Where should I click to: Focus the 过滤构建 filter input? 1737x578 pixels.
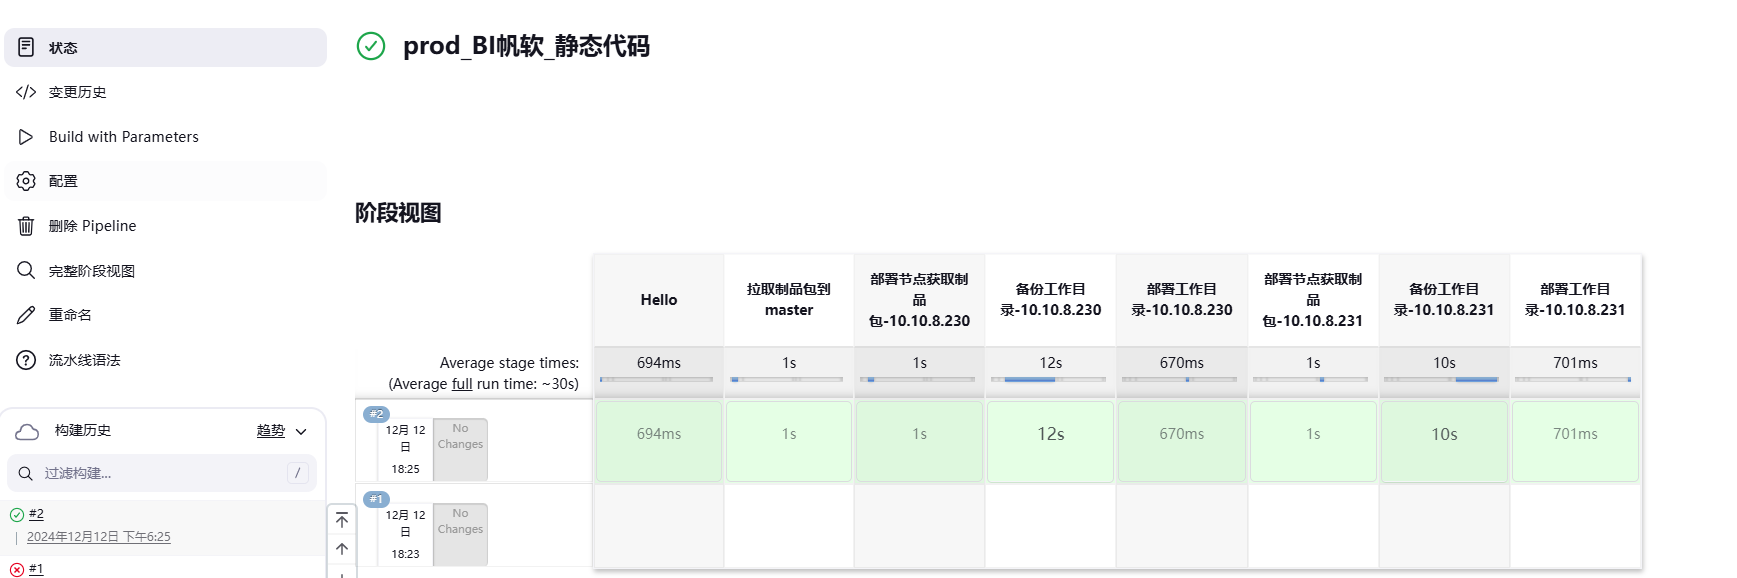tap(162, 473)
